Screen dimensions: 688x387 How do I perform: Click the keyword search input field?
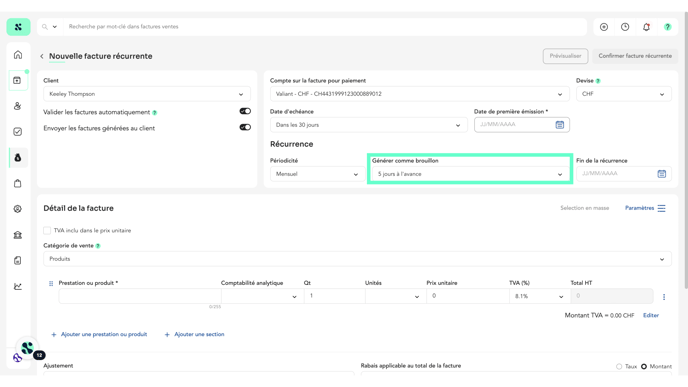point(325,27)
